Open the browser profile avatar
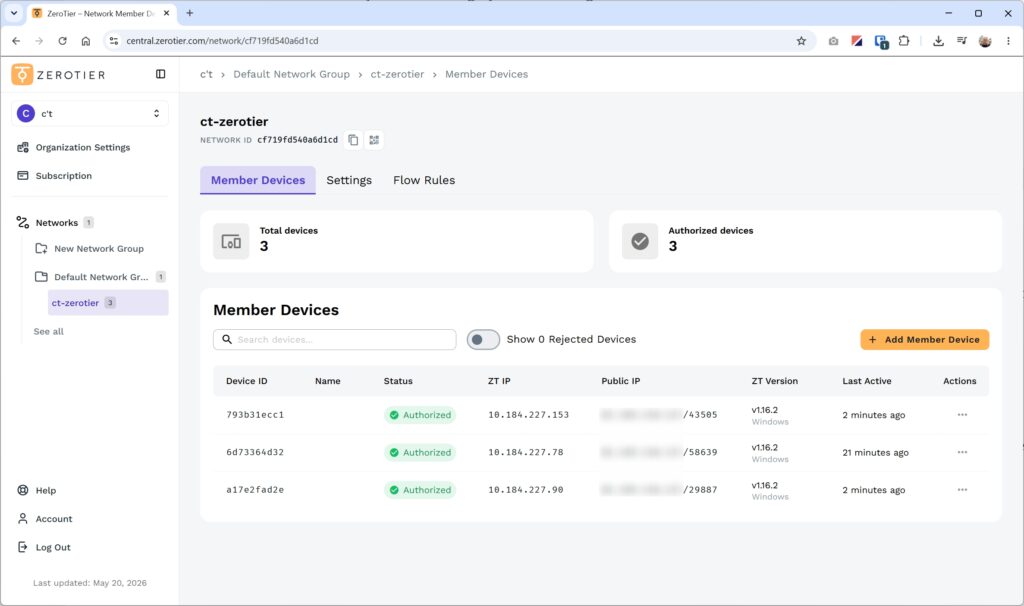The height and width of the screenshot is (606, 1024). point(985,40)
